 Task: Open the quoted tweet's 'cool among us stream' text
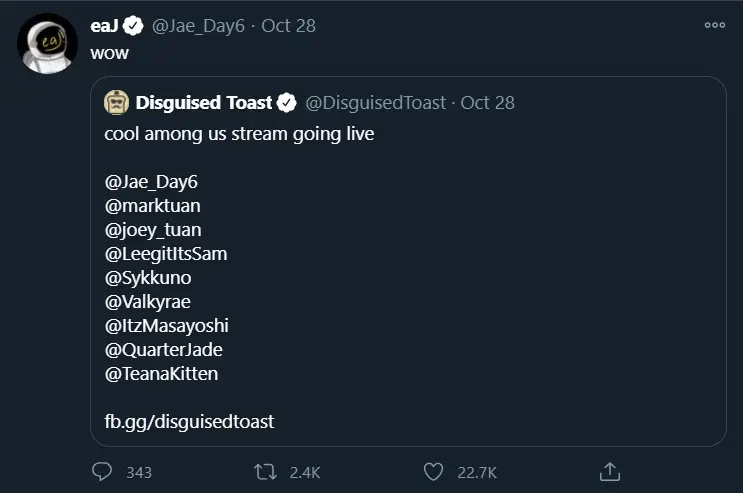pos(239,133)
